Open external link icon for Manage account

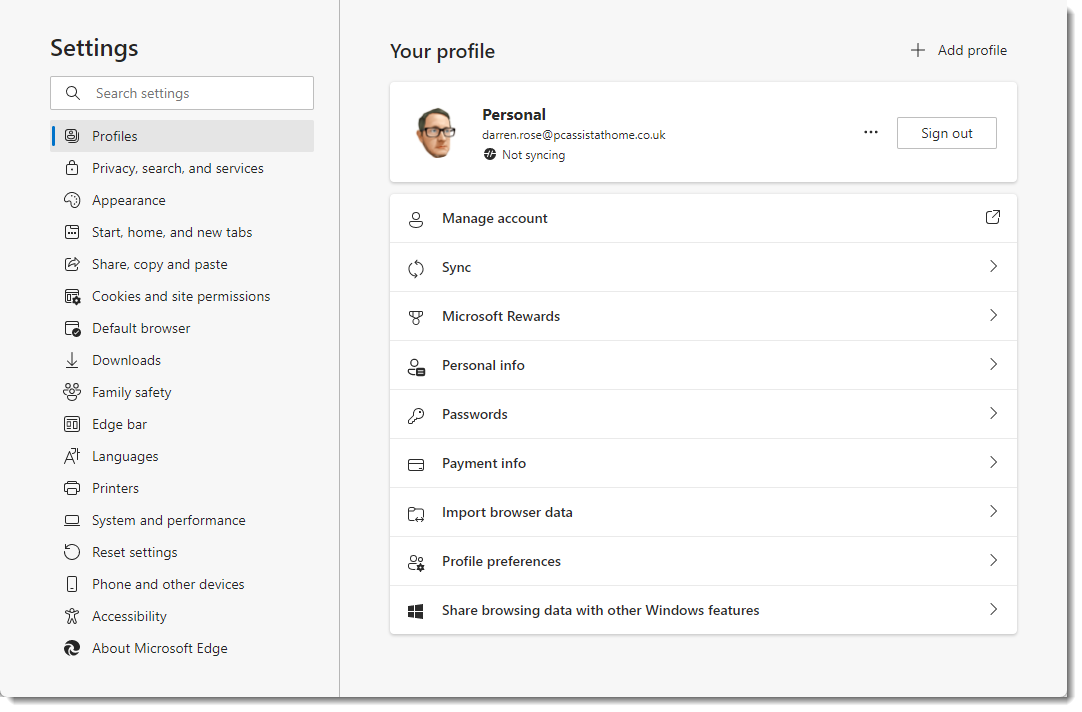point(992,217)
